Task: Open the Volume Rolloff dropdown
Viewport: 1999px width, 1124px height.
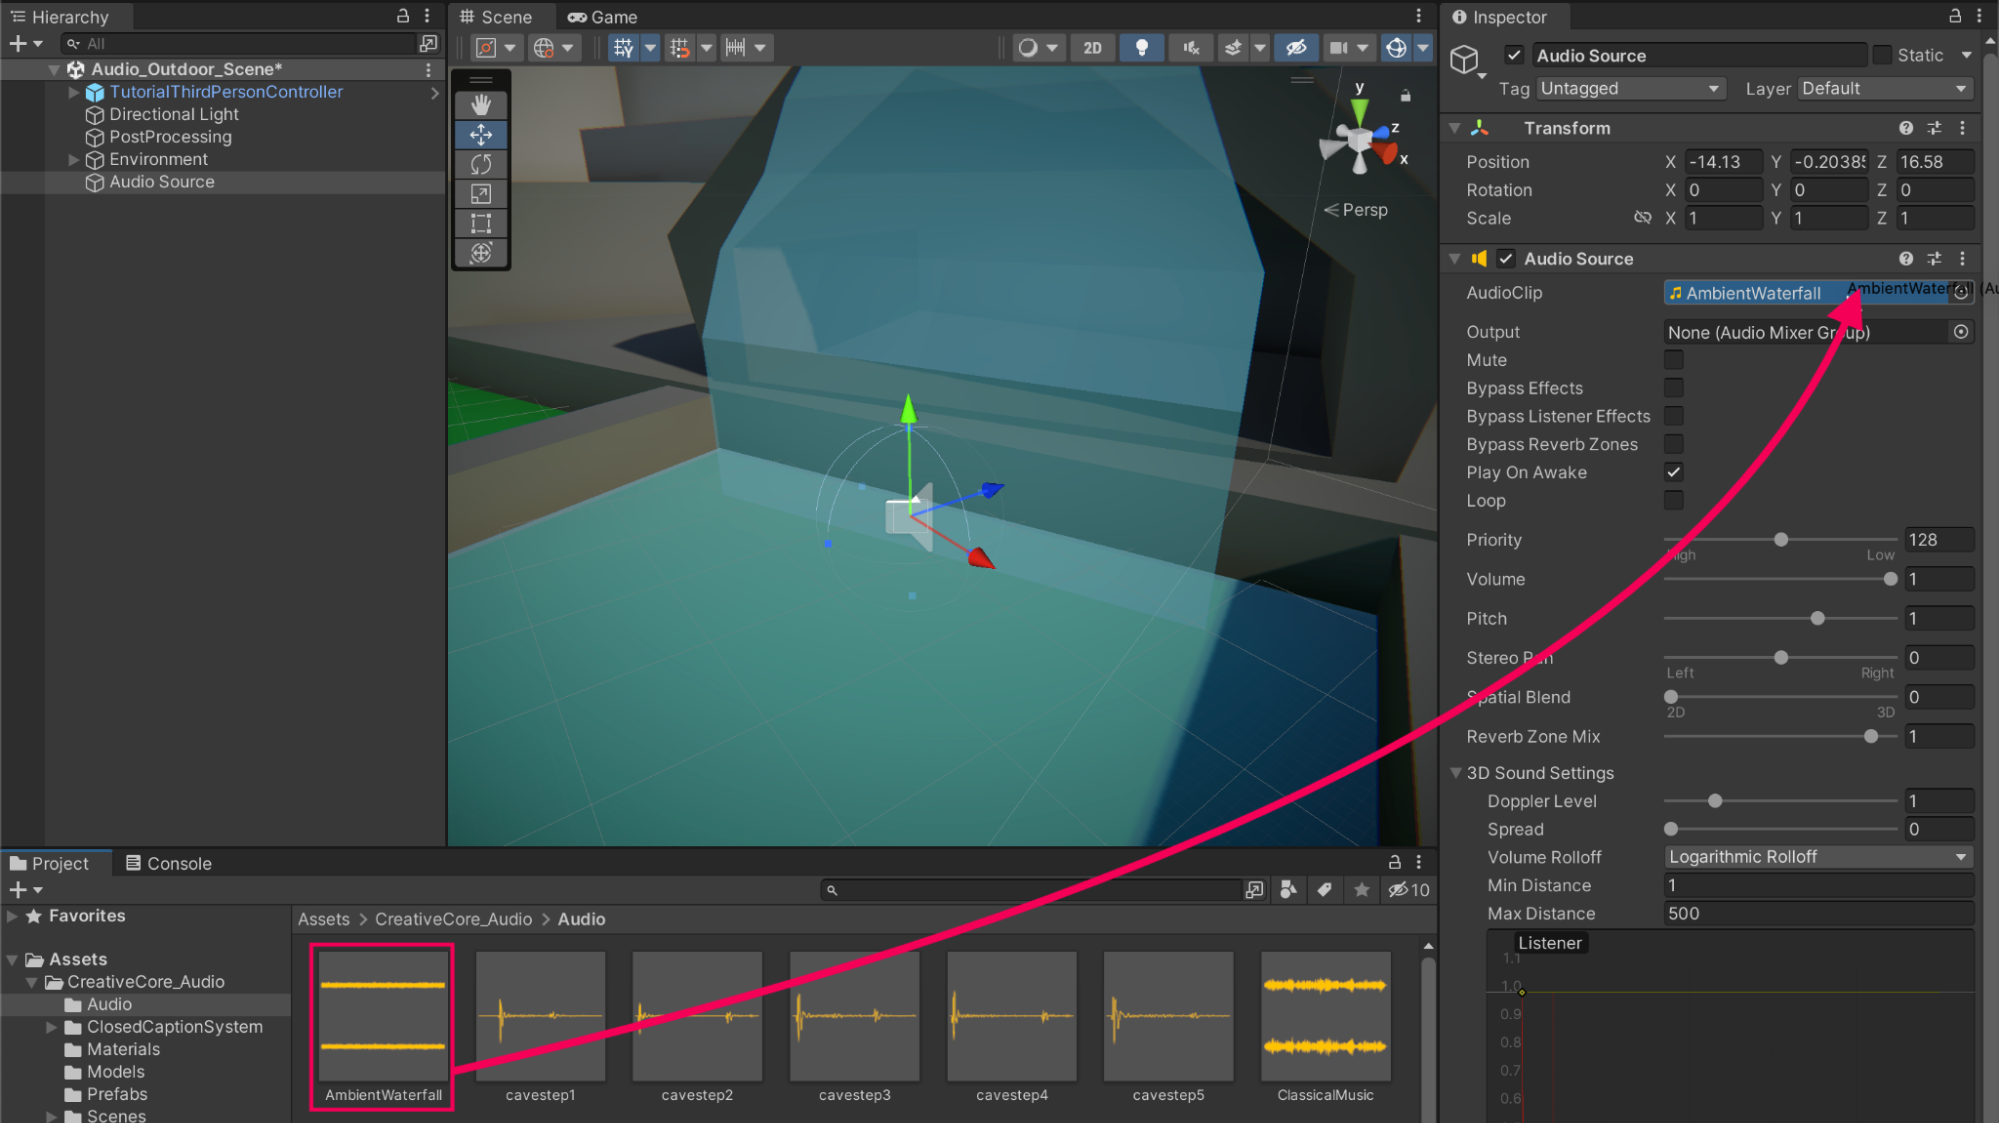Action: point(1817,857)
